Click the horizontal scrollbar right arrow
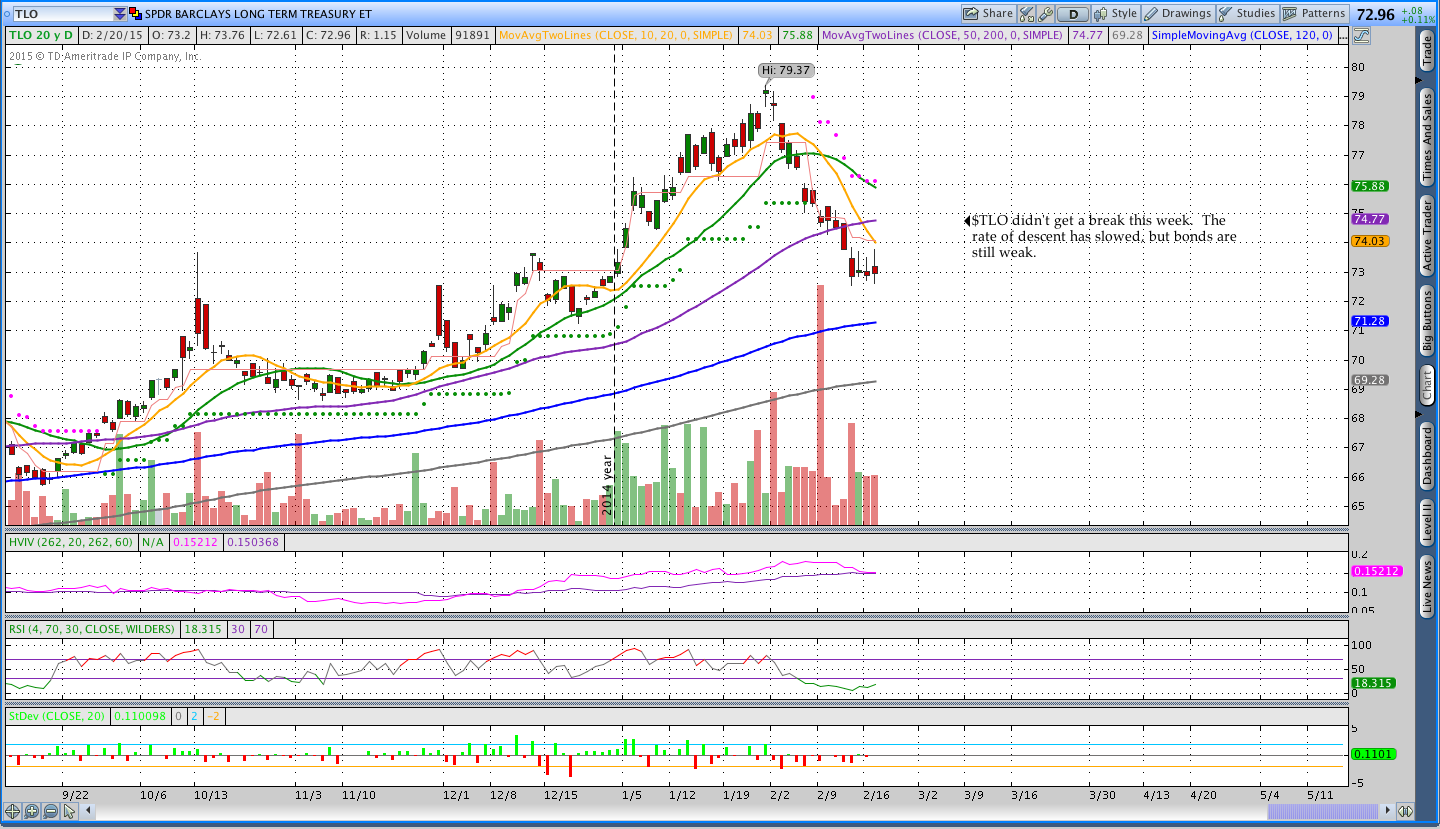Image resolution: width=1440 pixels, height=829 pixels. (x=1386, y=811)
